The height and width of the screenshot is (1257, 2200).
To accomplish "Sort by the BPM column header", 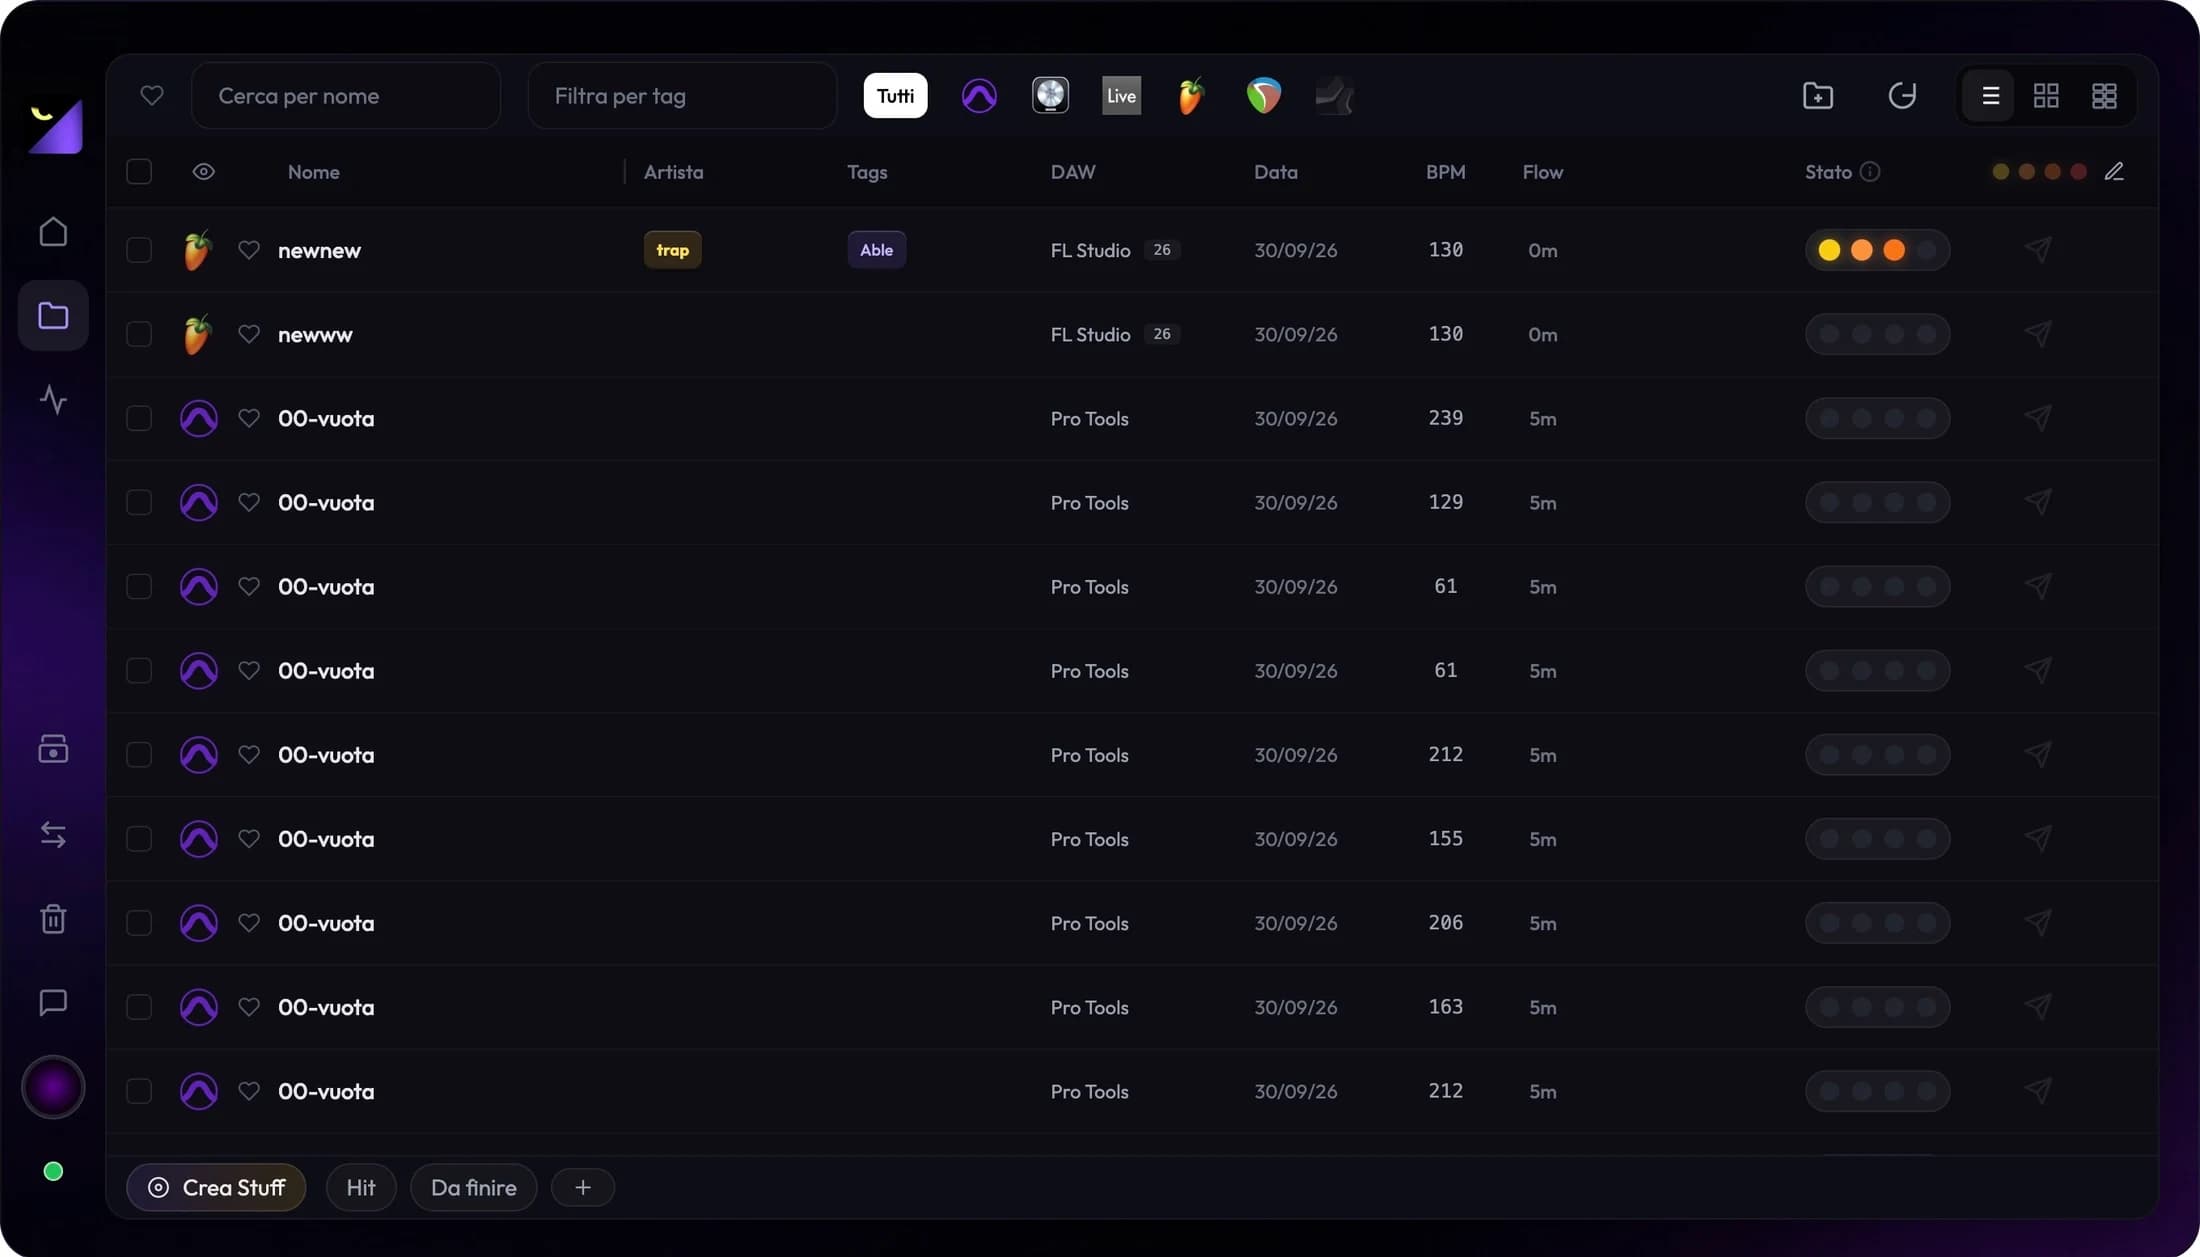I will pos(1445,172).
